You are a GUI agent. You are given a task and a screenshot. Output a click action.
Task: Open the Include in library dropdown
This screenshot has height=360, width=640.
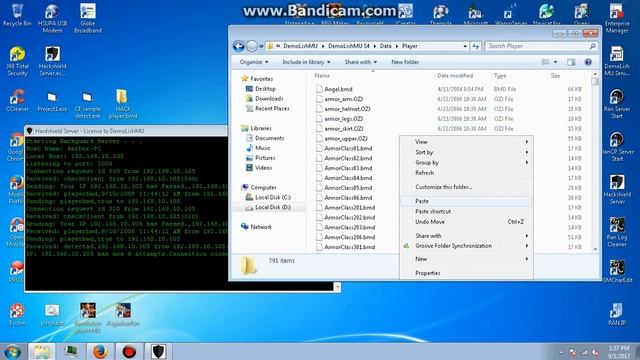pos(306,62)
